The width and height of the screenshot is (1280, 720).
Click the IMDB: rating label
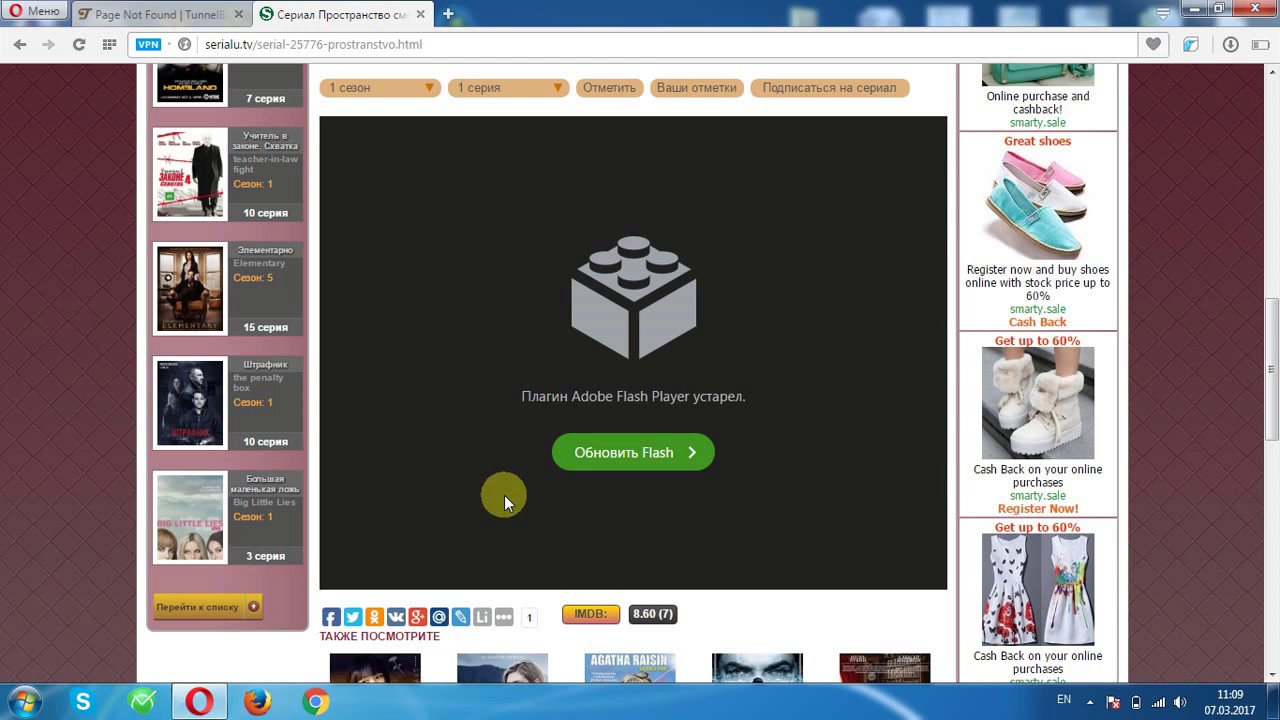point(591,614)
